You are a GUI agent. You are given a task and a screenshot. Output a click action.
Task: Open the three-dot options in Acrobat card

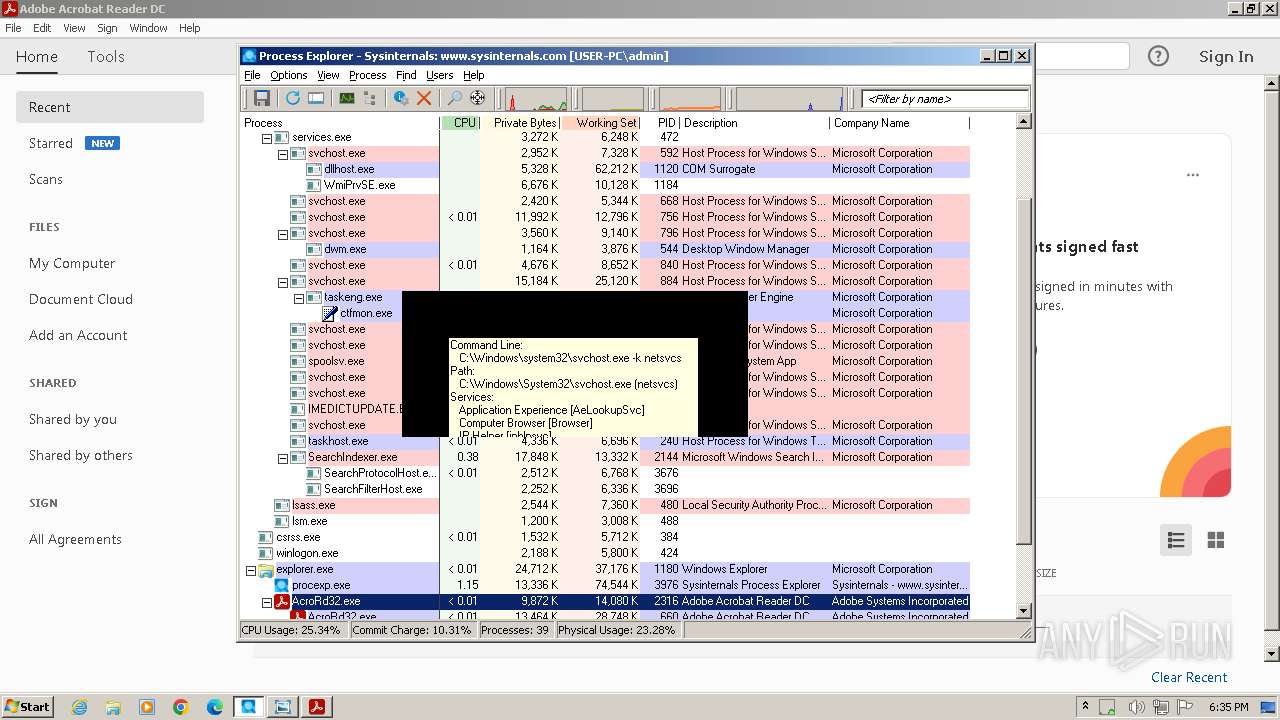1192,175
